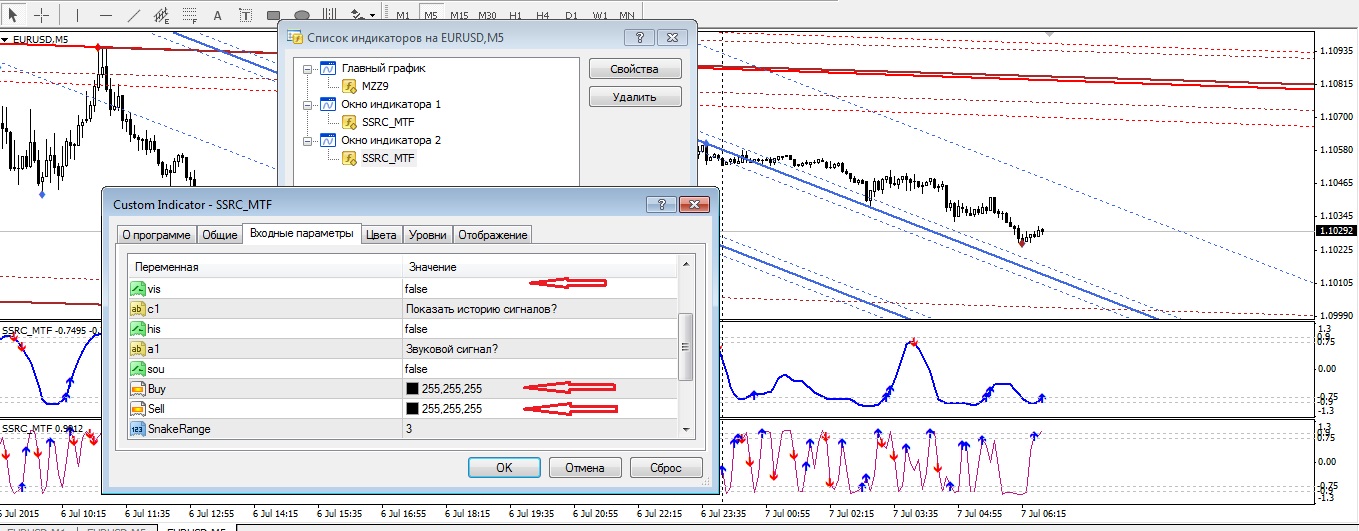Edit the SnakeRange value 3
The width and height of the screenshot is (1359, 531).
(x=540, y=428)
